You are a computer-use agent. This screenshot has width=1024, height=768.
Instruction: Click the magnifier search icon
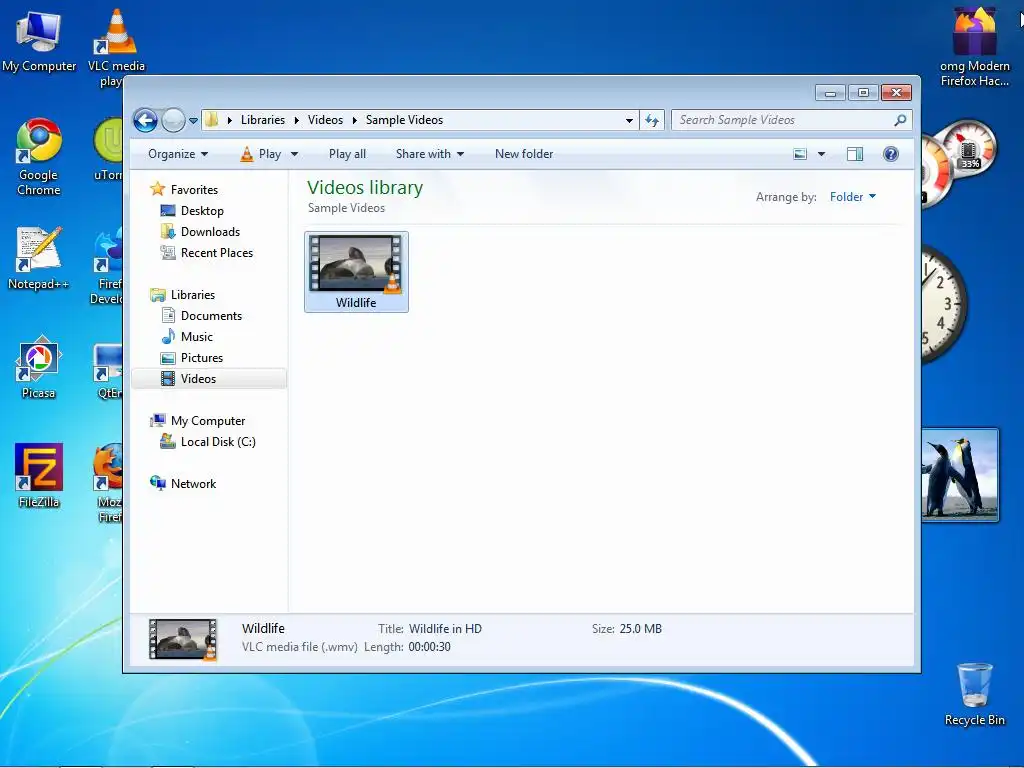(901, 120)
